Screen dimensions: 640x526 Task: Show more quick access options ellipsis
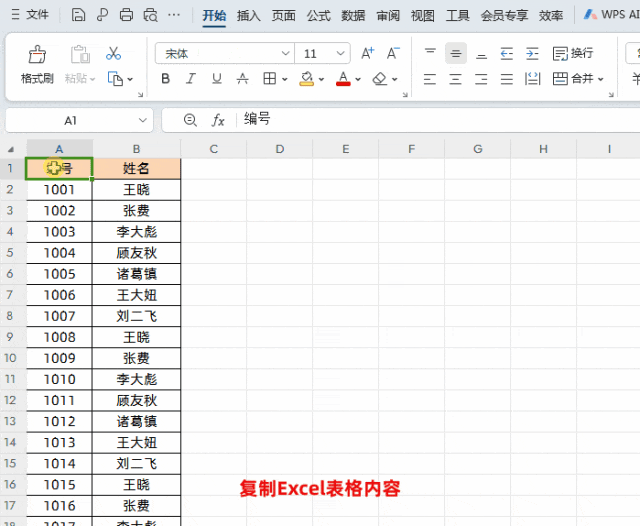(x=174, y=15)
